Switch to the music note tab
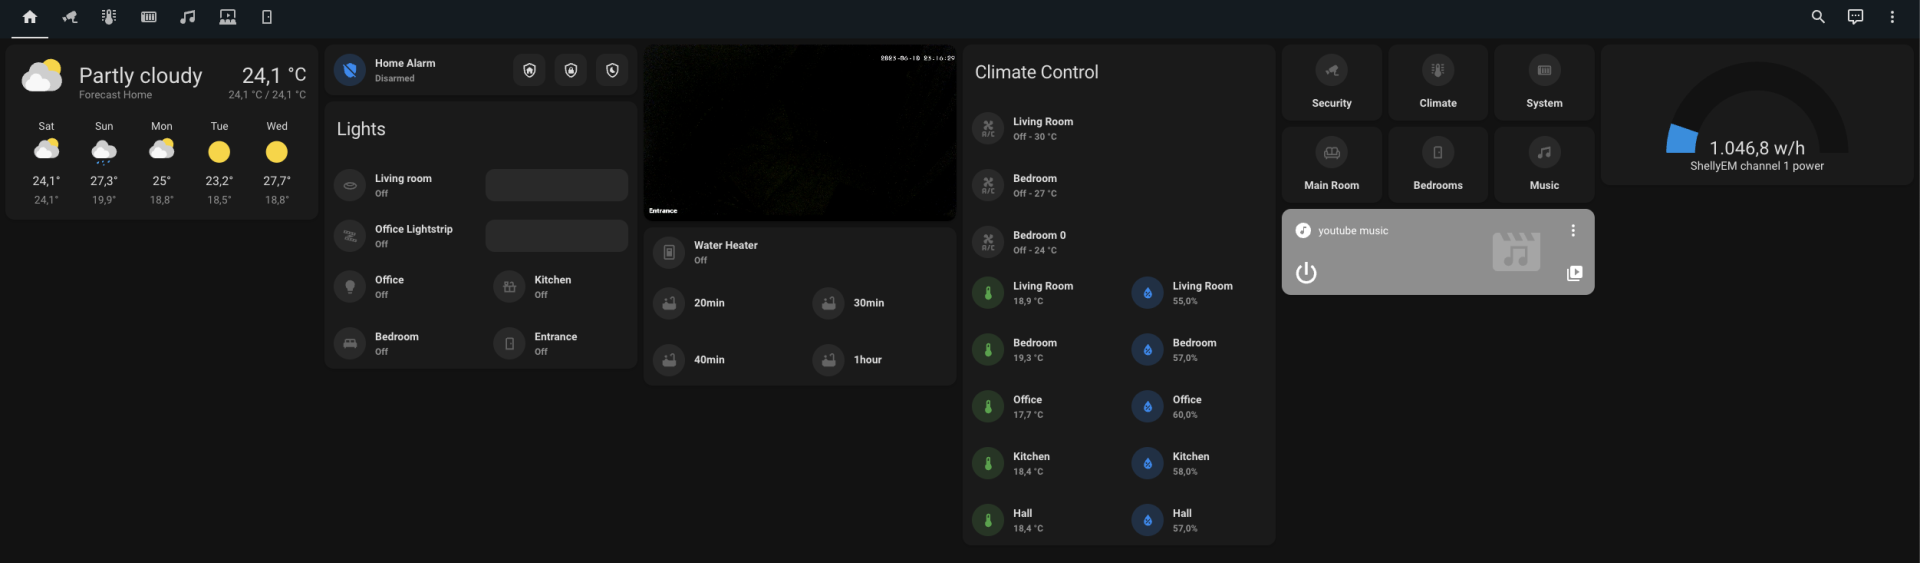The width and height of the screenshot is (1920, 563). (x=187, y=17)
